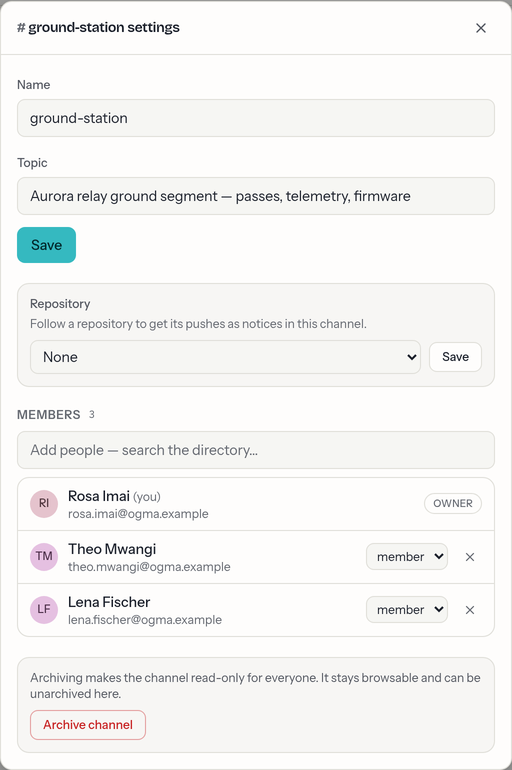Open the Repository dropdown showing None
Screen dimensions: 512x770
[x=225, y=357]
